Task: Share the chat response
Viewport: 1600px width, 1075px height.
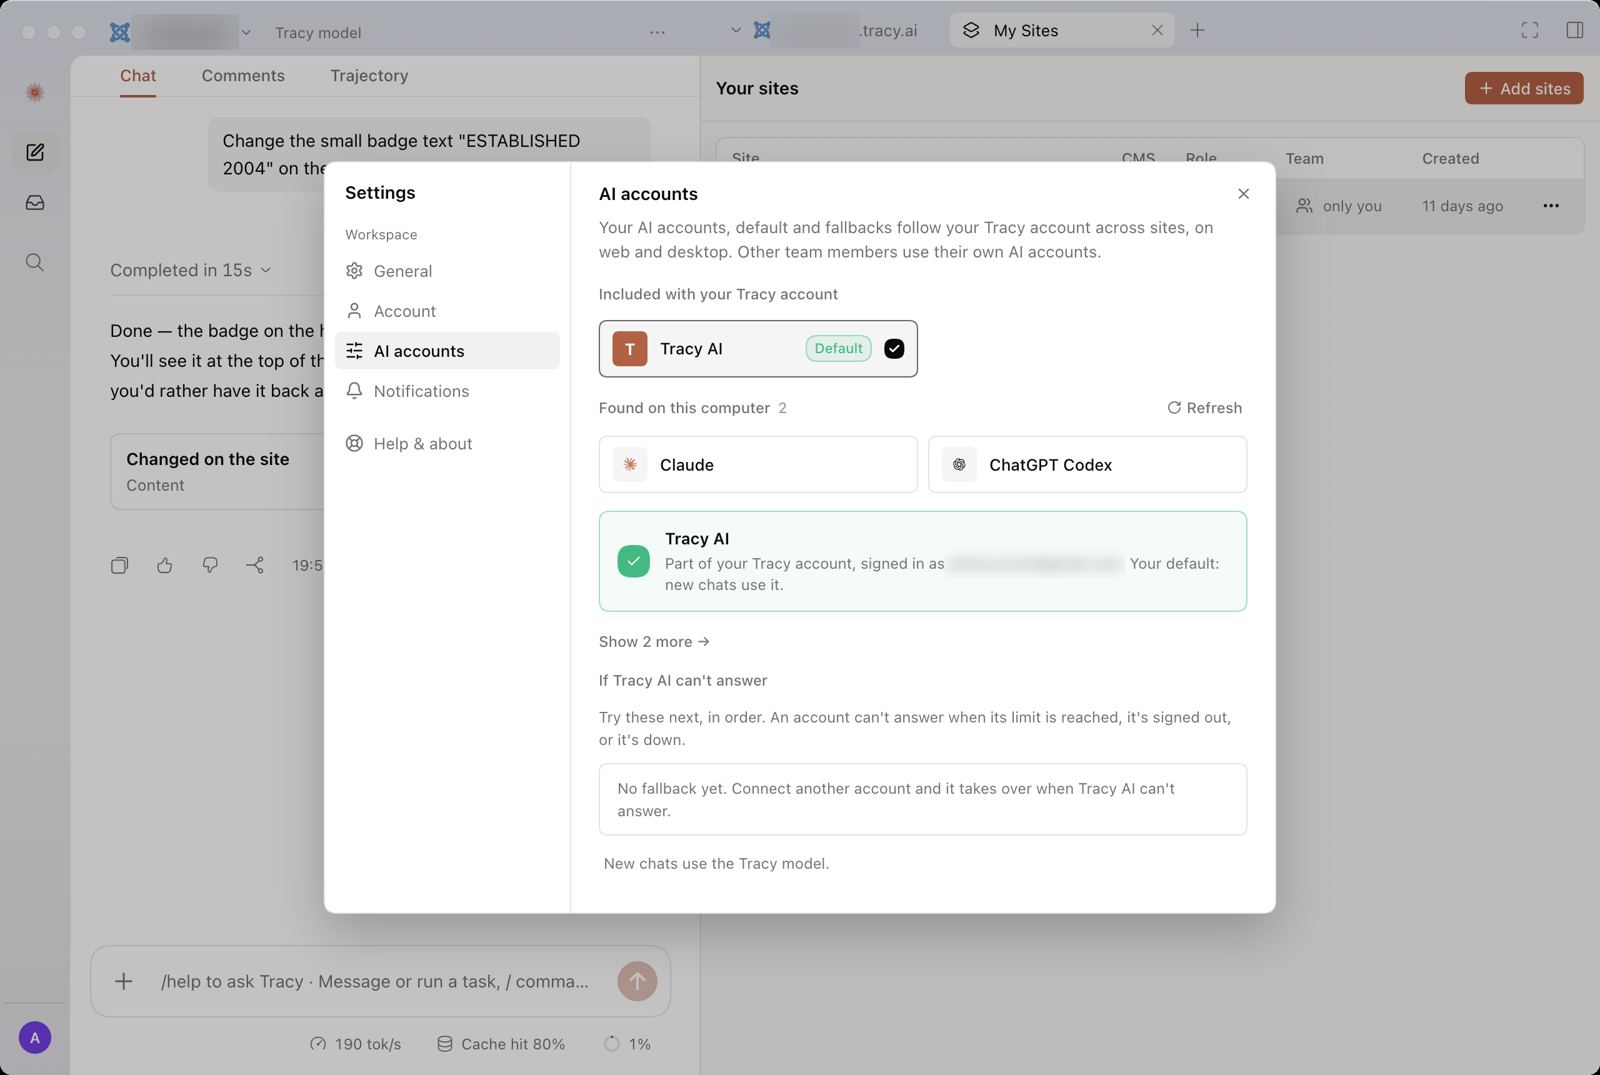Action: tap(255, 565)
